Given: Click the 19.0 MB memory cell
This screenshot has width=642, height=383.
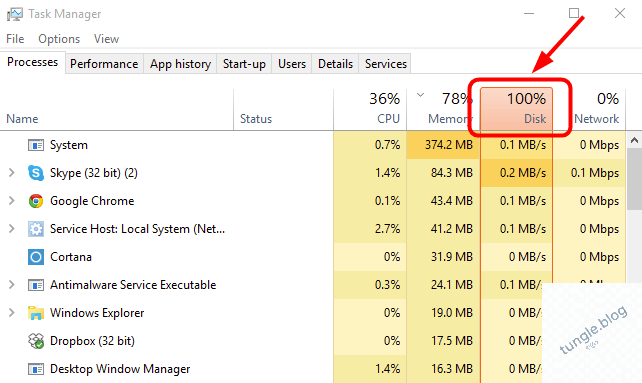Looking at the screenshot, I should tap(443, 313).
